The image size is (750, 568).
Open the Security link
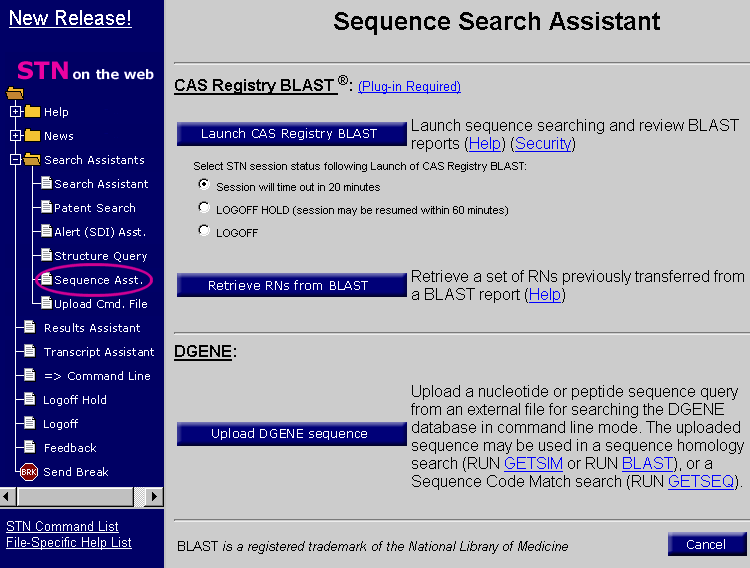click(543, 143)
